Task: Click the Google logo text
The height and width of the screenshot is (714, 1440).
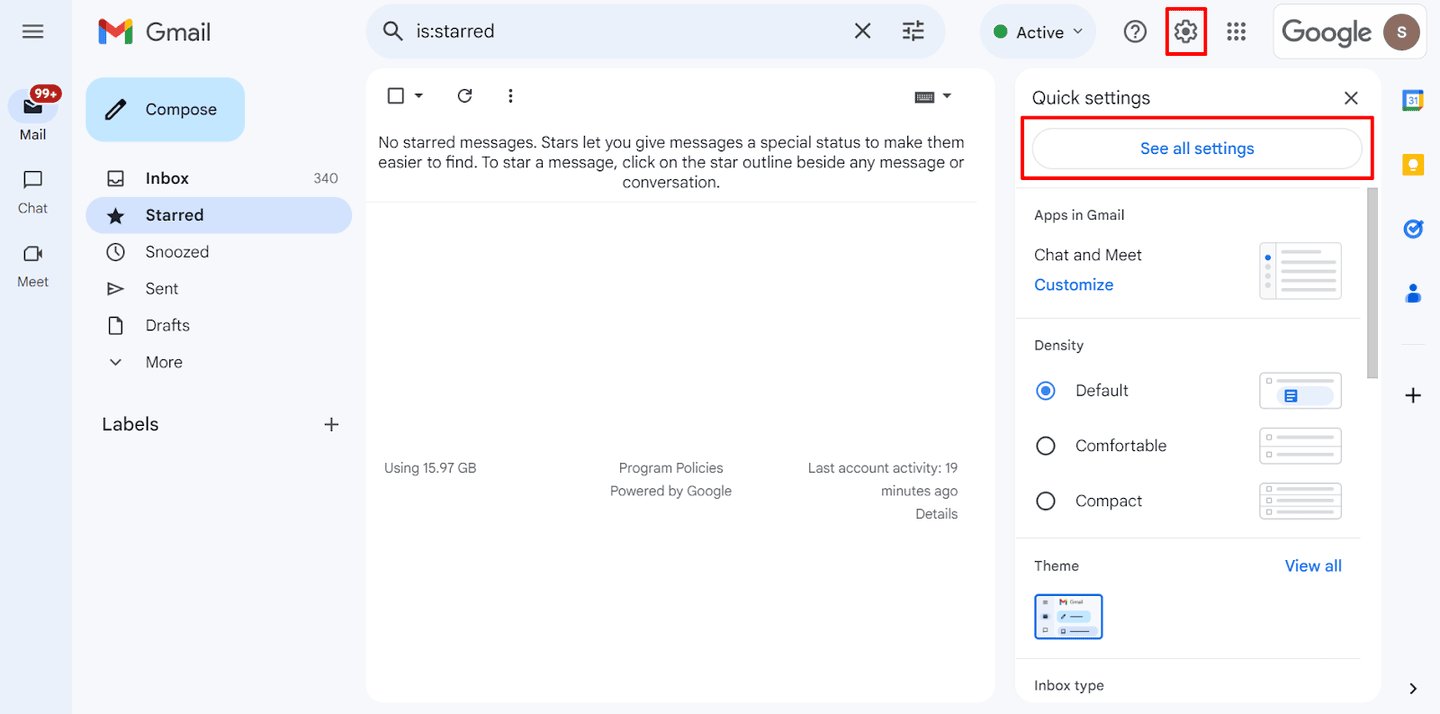Action: tap(1326, 32)
